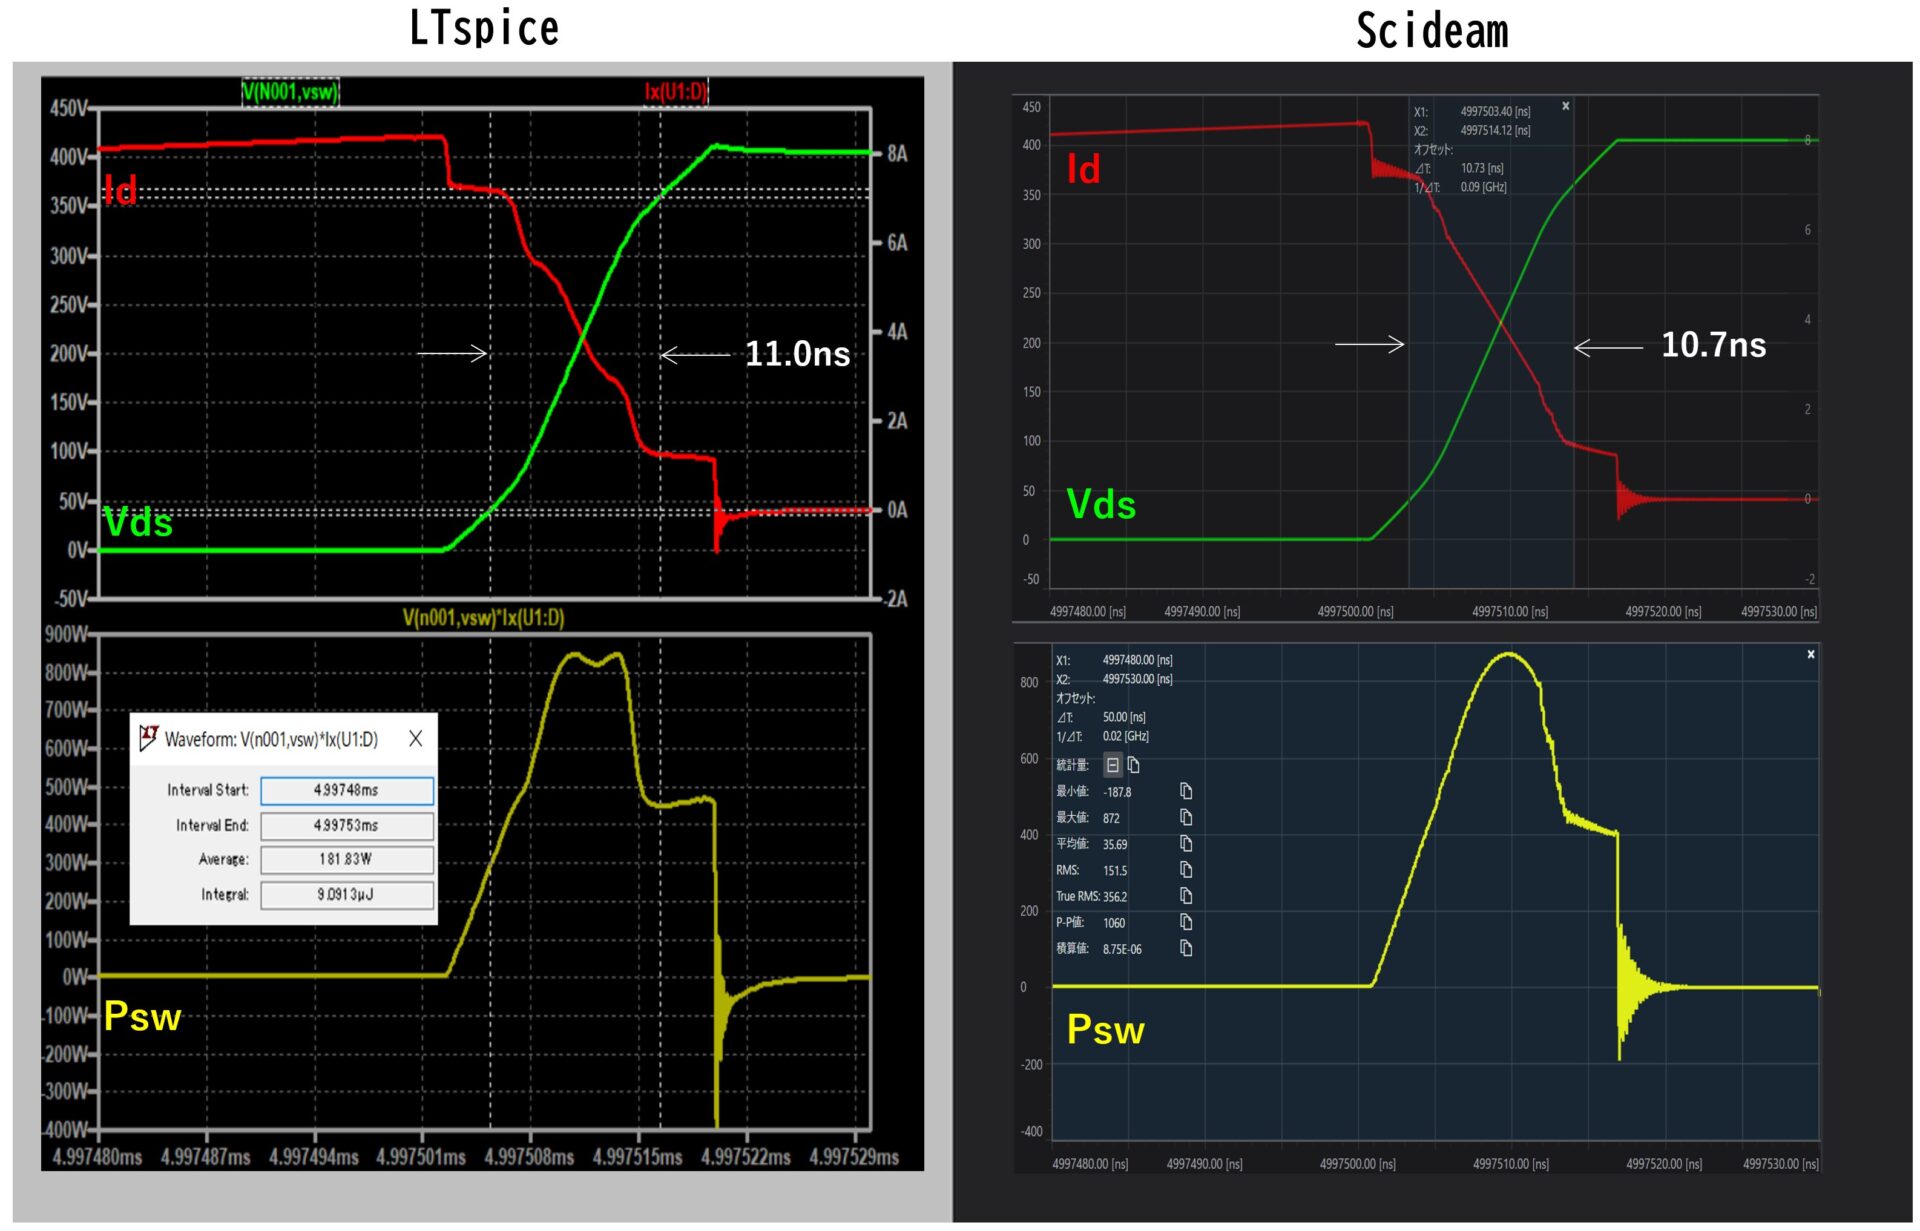Collapse the 統計量 statistics section

[x=1112, y=765]
